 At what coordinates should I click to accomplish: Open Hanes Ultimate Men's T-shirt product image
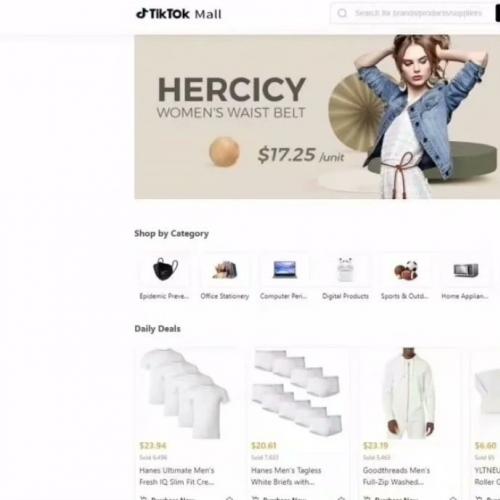tap(185, 393)
